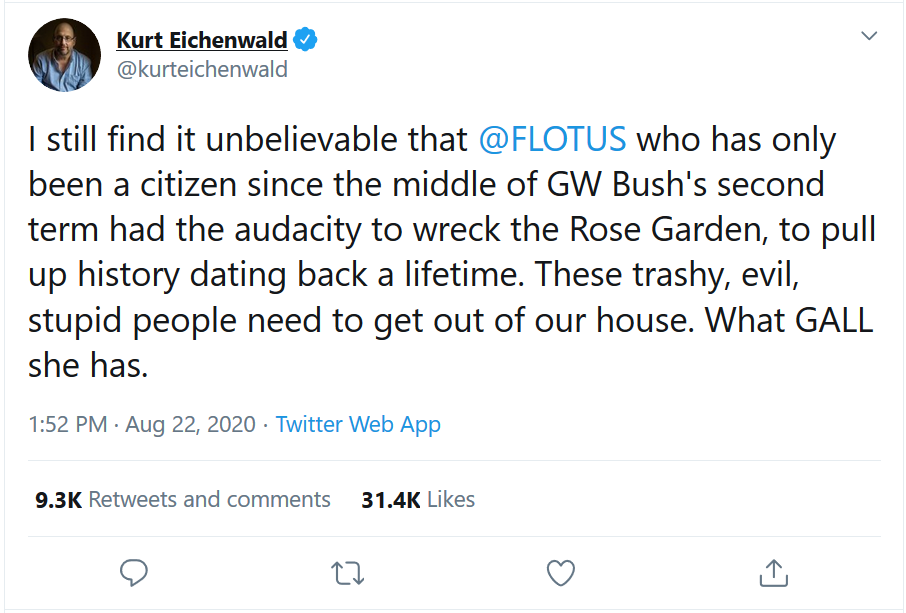Open the Twitter Web App source link

click(358, 425)
